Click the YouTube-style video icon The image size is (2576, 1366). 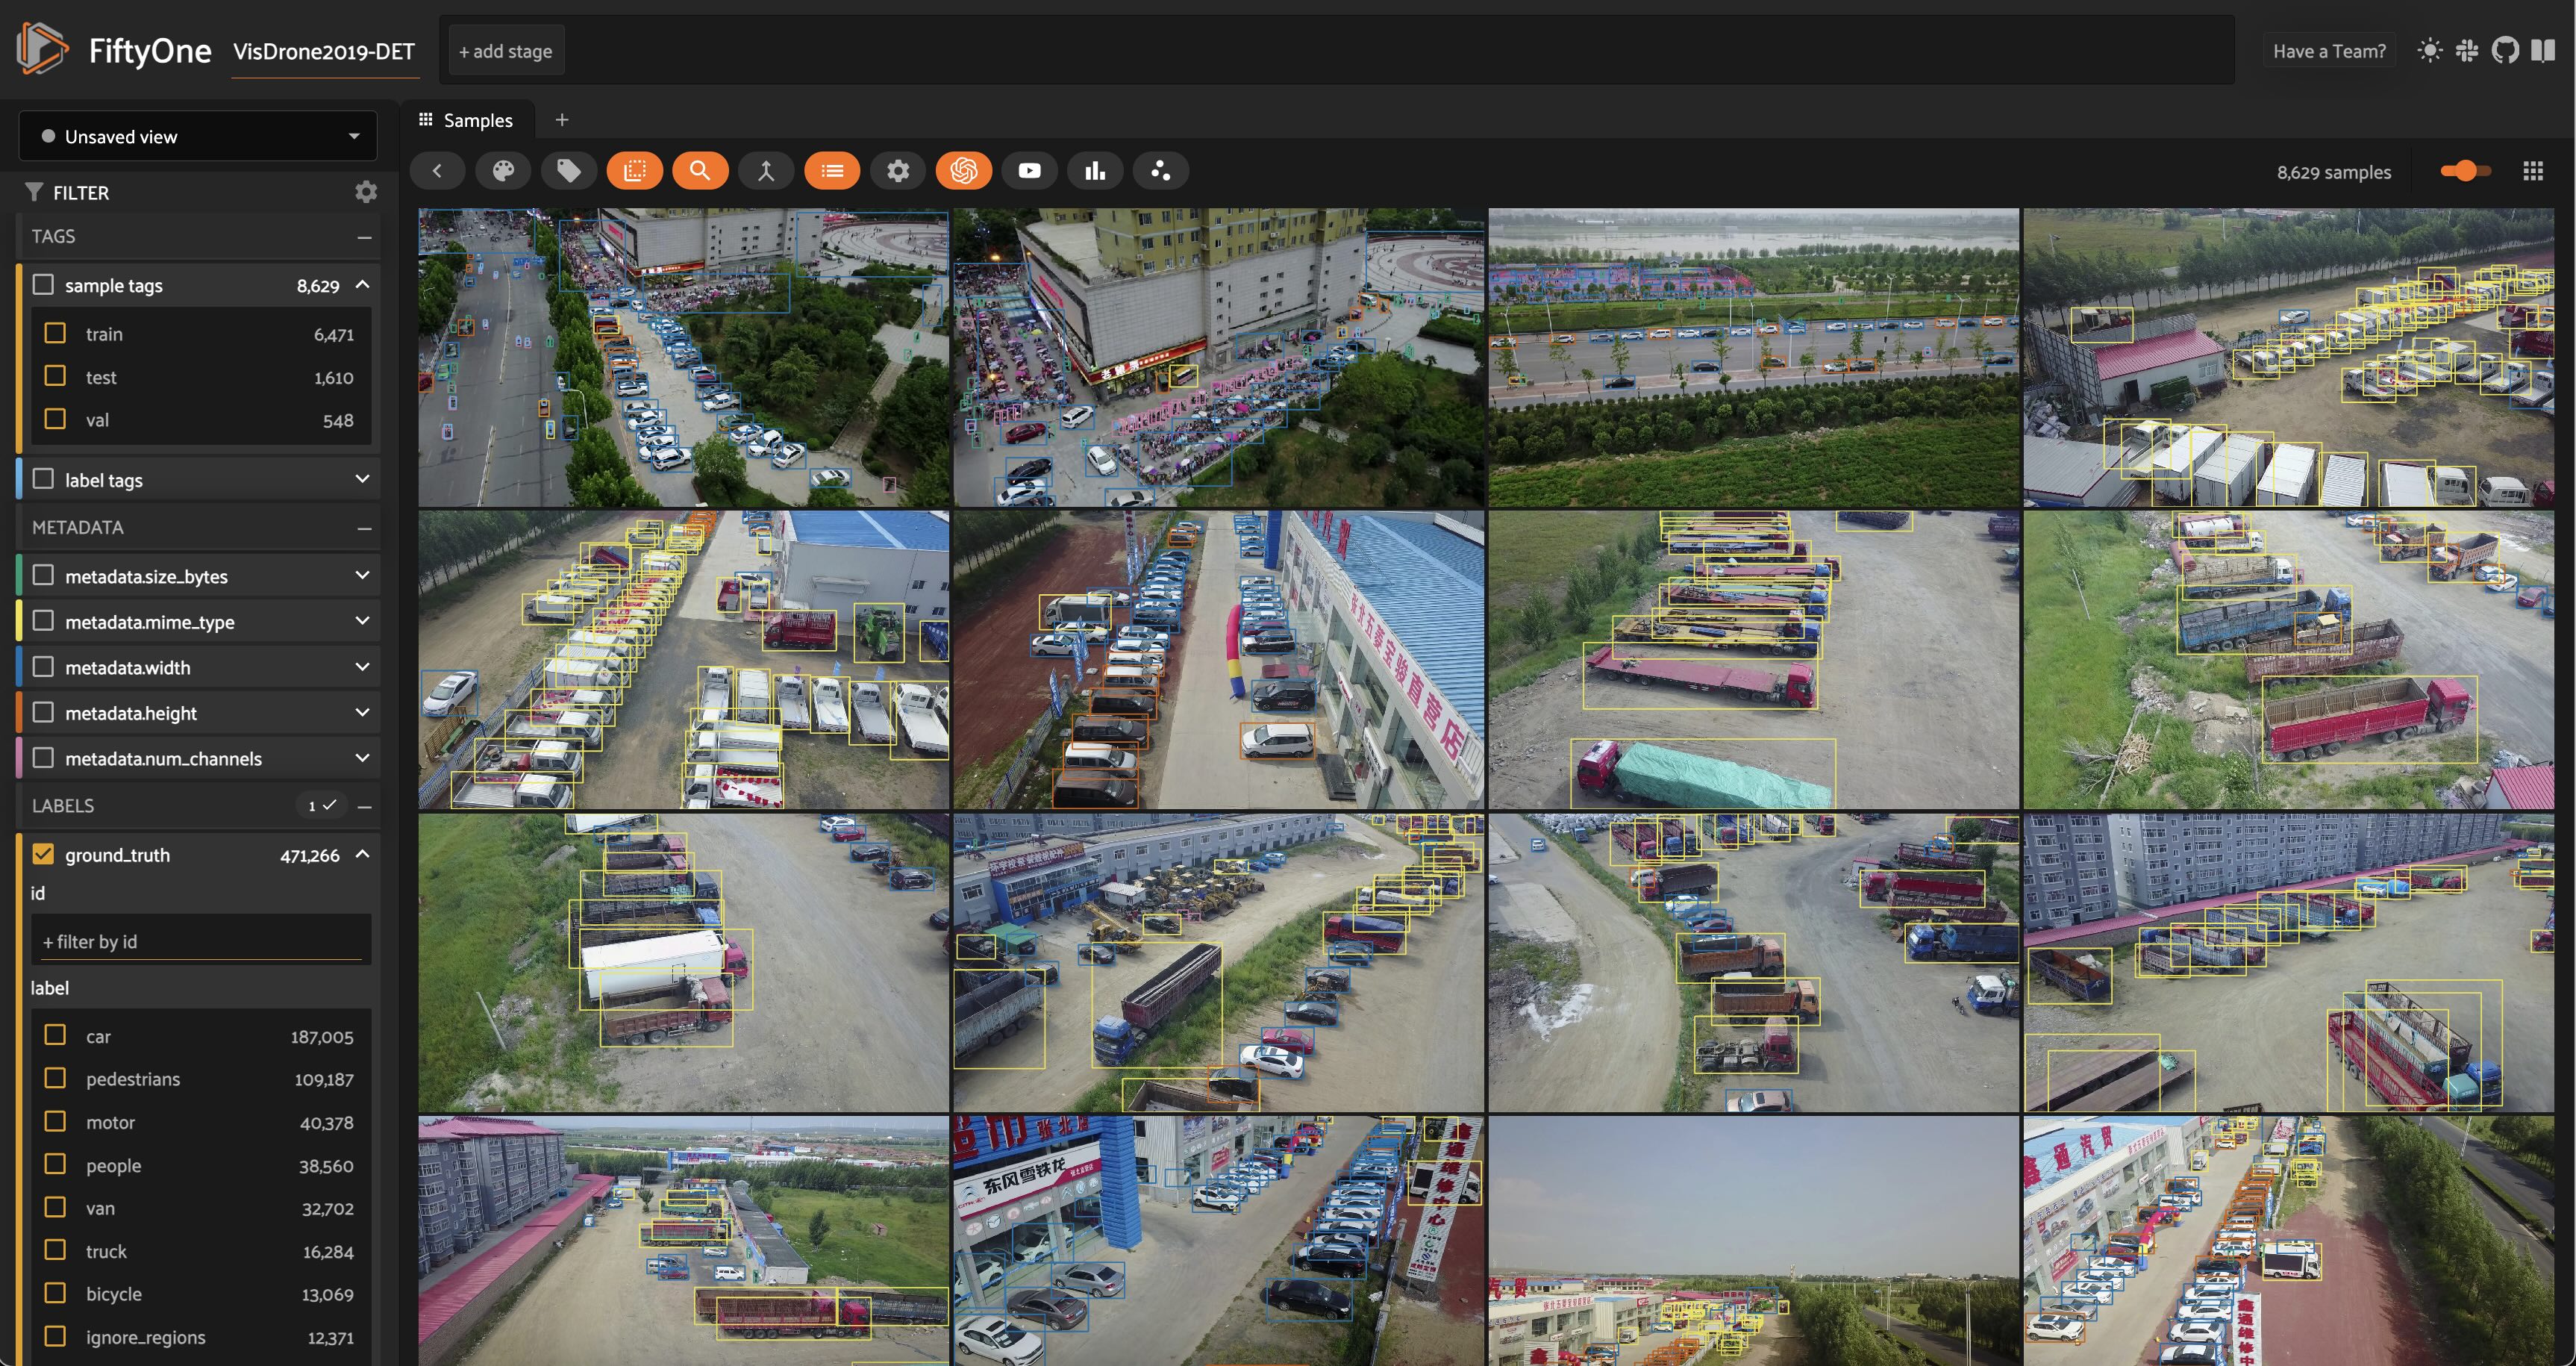pos(1029,171)
